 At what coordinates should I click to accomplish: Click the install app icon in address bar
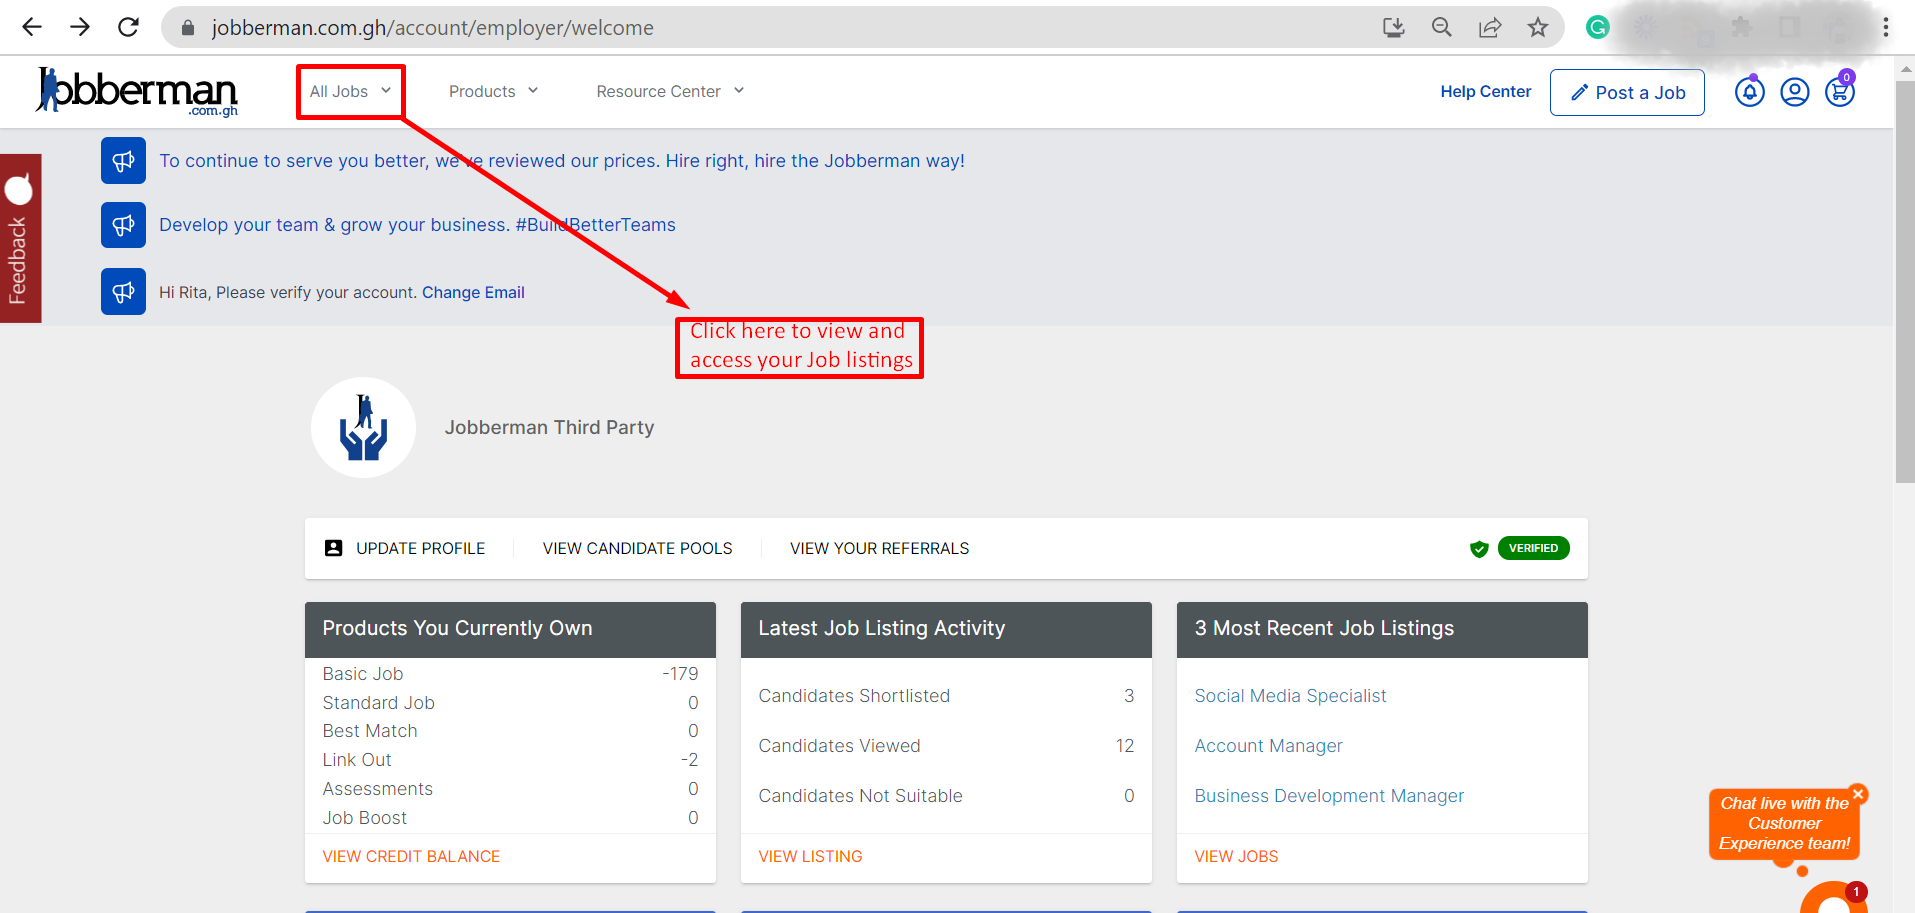click(1394, 27)
